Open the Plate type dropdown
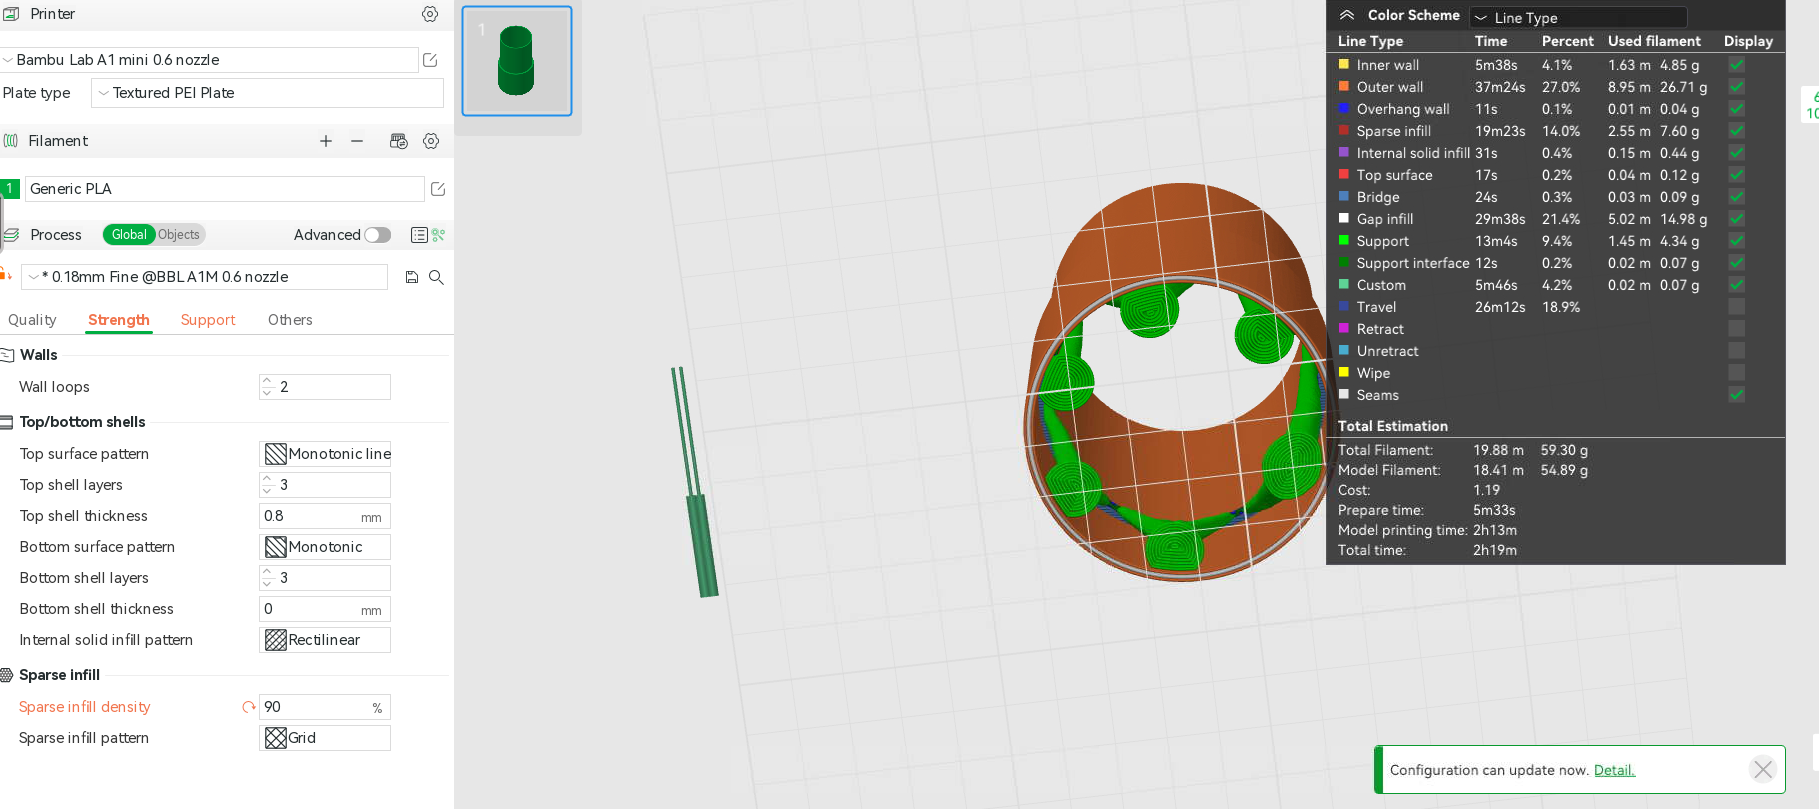The height and width of the screenshot is (809, 1819). [x=267, y=93]
